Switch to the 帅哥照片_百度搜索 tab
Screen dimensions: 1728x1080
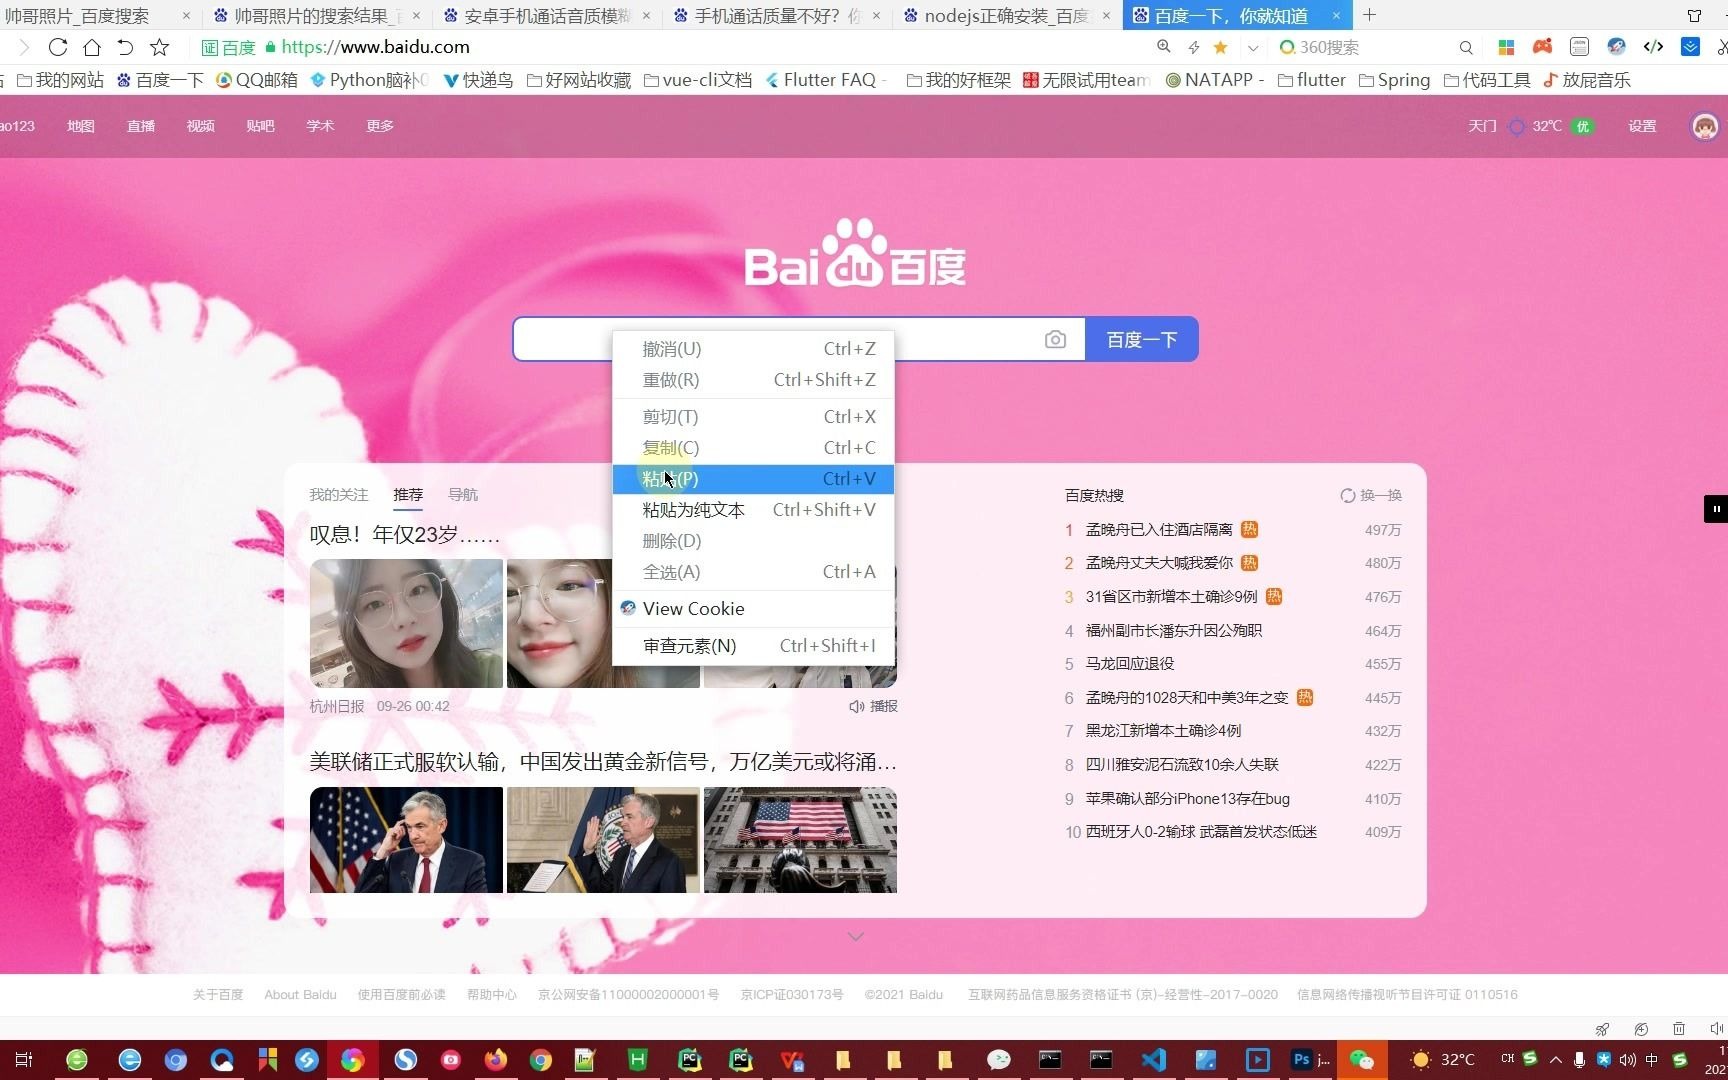pyautogui.click(x=96, y=16)
